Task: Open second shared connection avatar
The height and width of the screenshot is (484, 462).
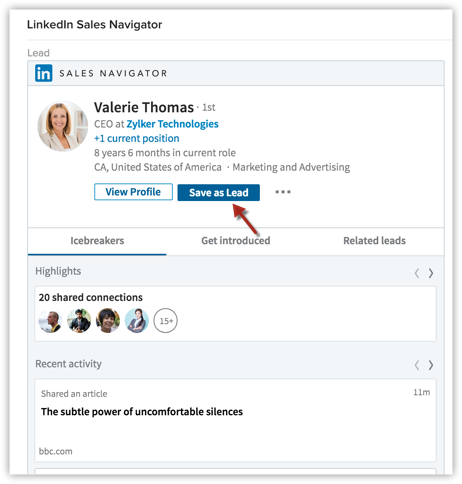Action: pyautogui.click(x=79, y=321)
